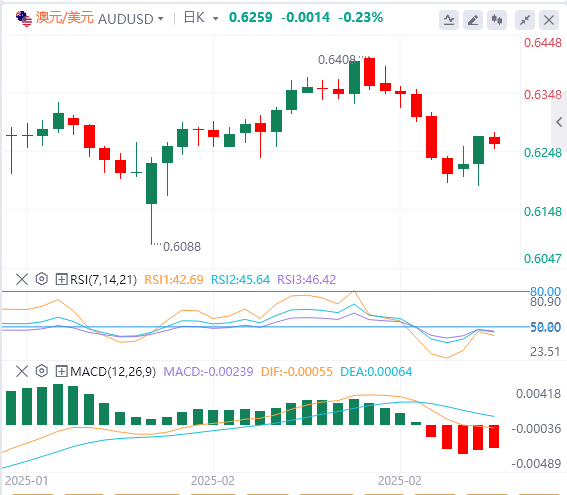567x495 pixels.
Task: Switch chart type with candlestick icon
Action: pos(496,20)
